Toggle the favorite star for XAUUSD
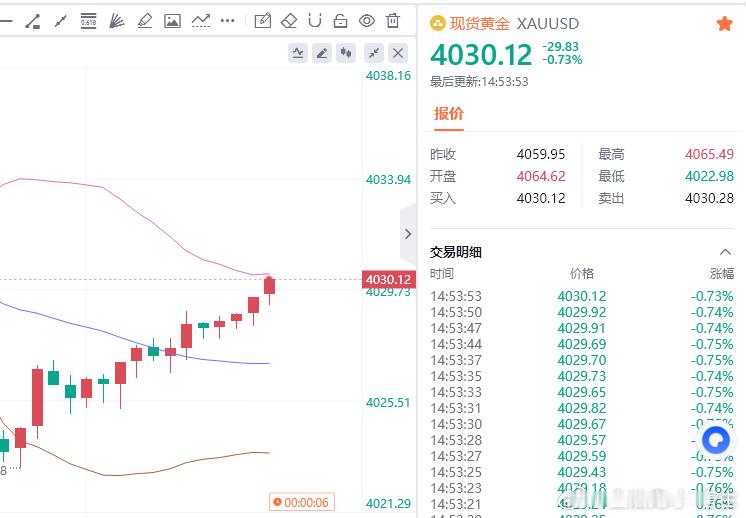The width and height of the screenshot is (746, 518). [x=725, y=23]
